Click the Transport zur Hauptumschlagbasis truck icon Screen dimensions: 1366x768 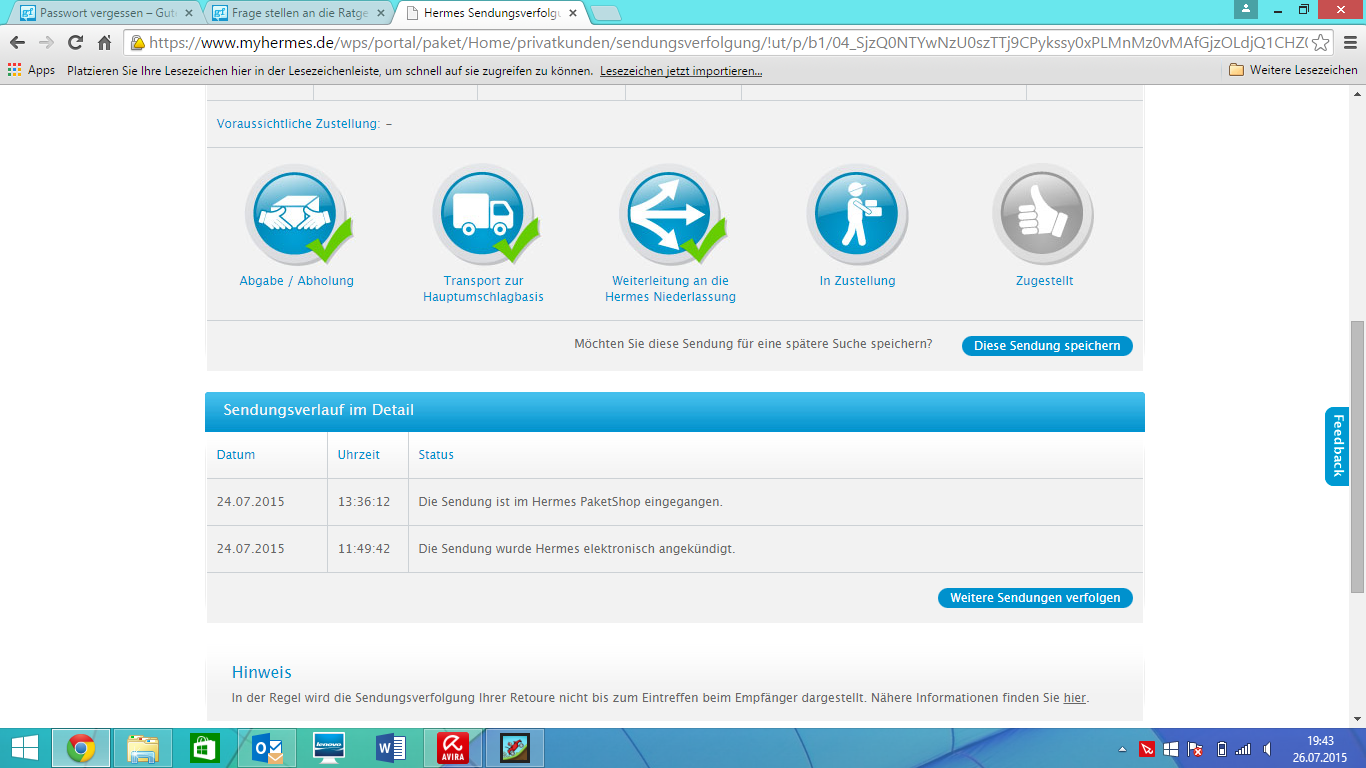[483, 214]
